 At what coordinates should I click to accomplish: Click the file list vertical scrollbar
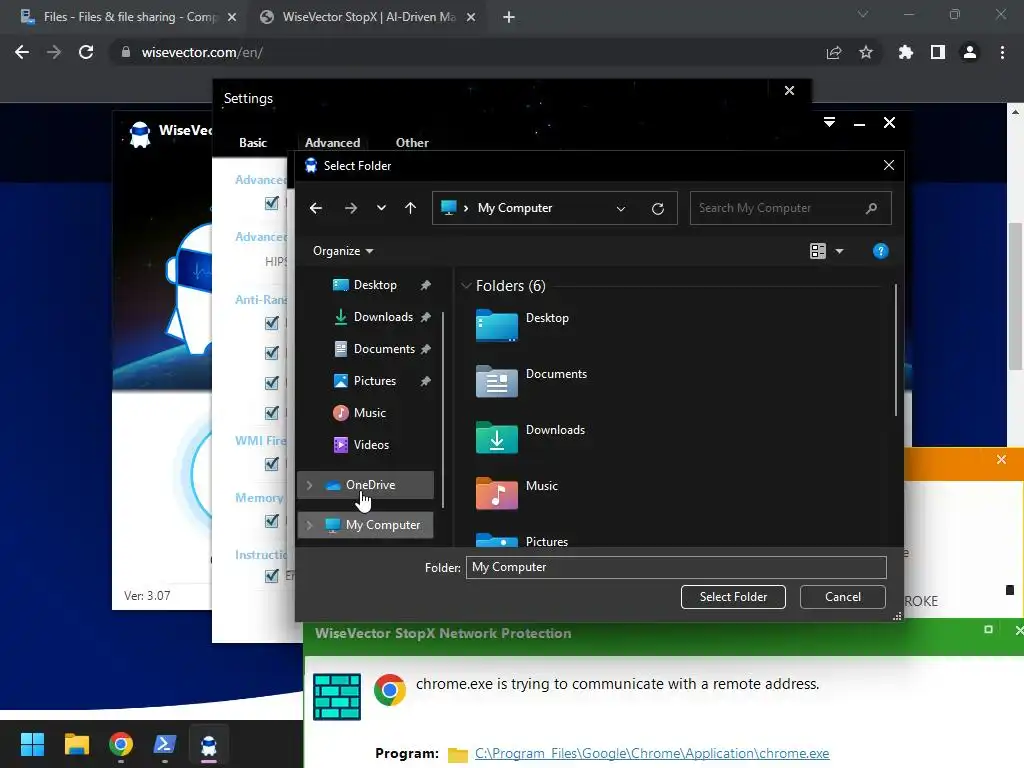896,350
